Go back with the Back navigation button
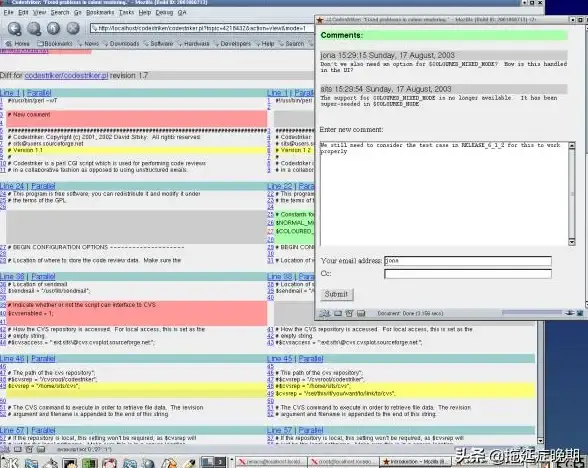The image size is (588, 468). point(14,28)
